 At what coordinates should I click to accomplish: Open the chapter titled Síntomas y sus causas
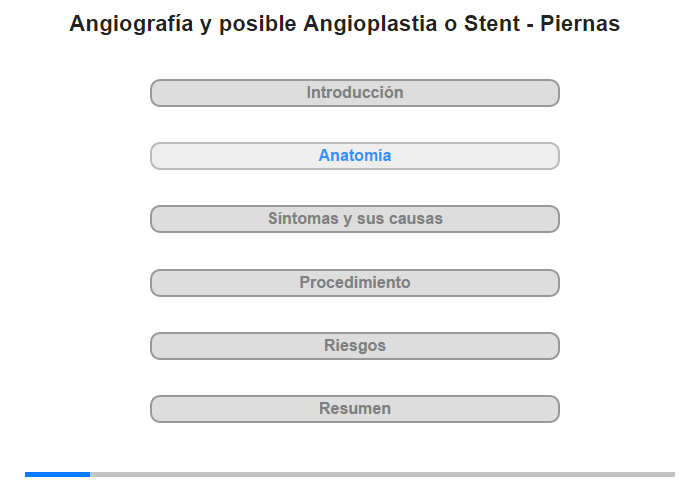(x=355, y=219)
